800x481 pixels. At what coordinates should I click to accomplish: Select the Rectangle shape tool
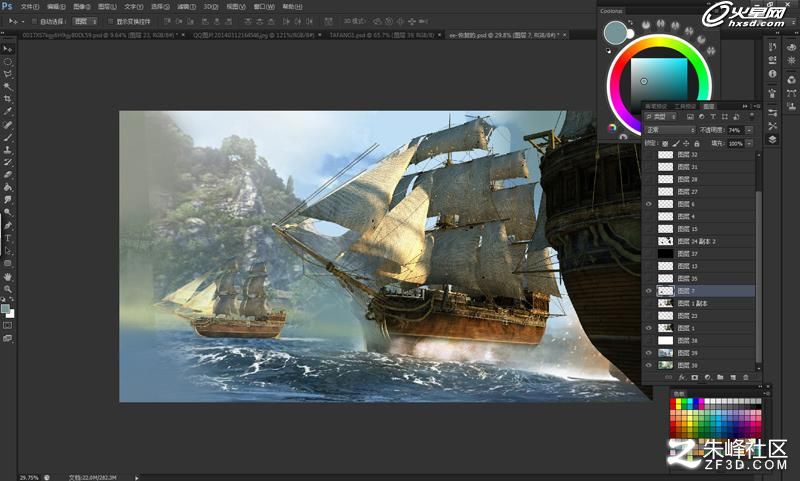click(x=7, y=263)
